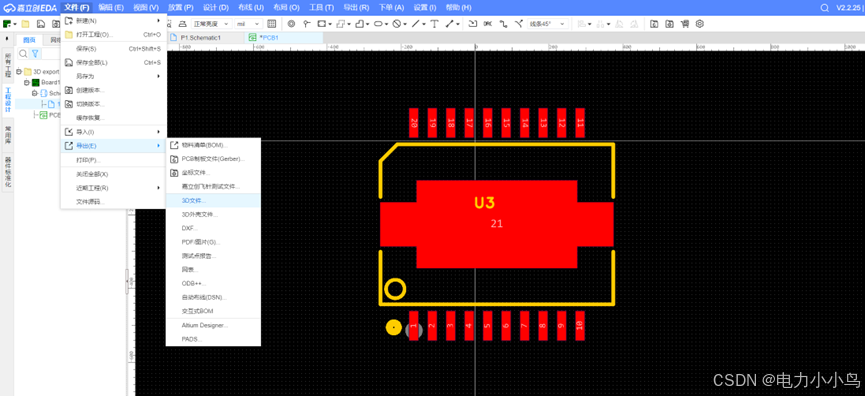Open the 线条45° routing angle dropdown
The image size is (865, 396).
(548, 24)
